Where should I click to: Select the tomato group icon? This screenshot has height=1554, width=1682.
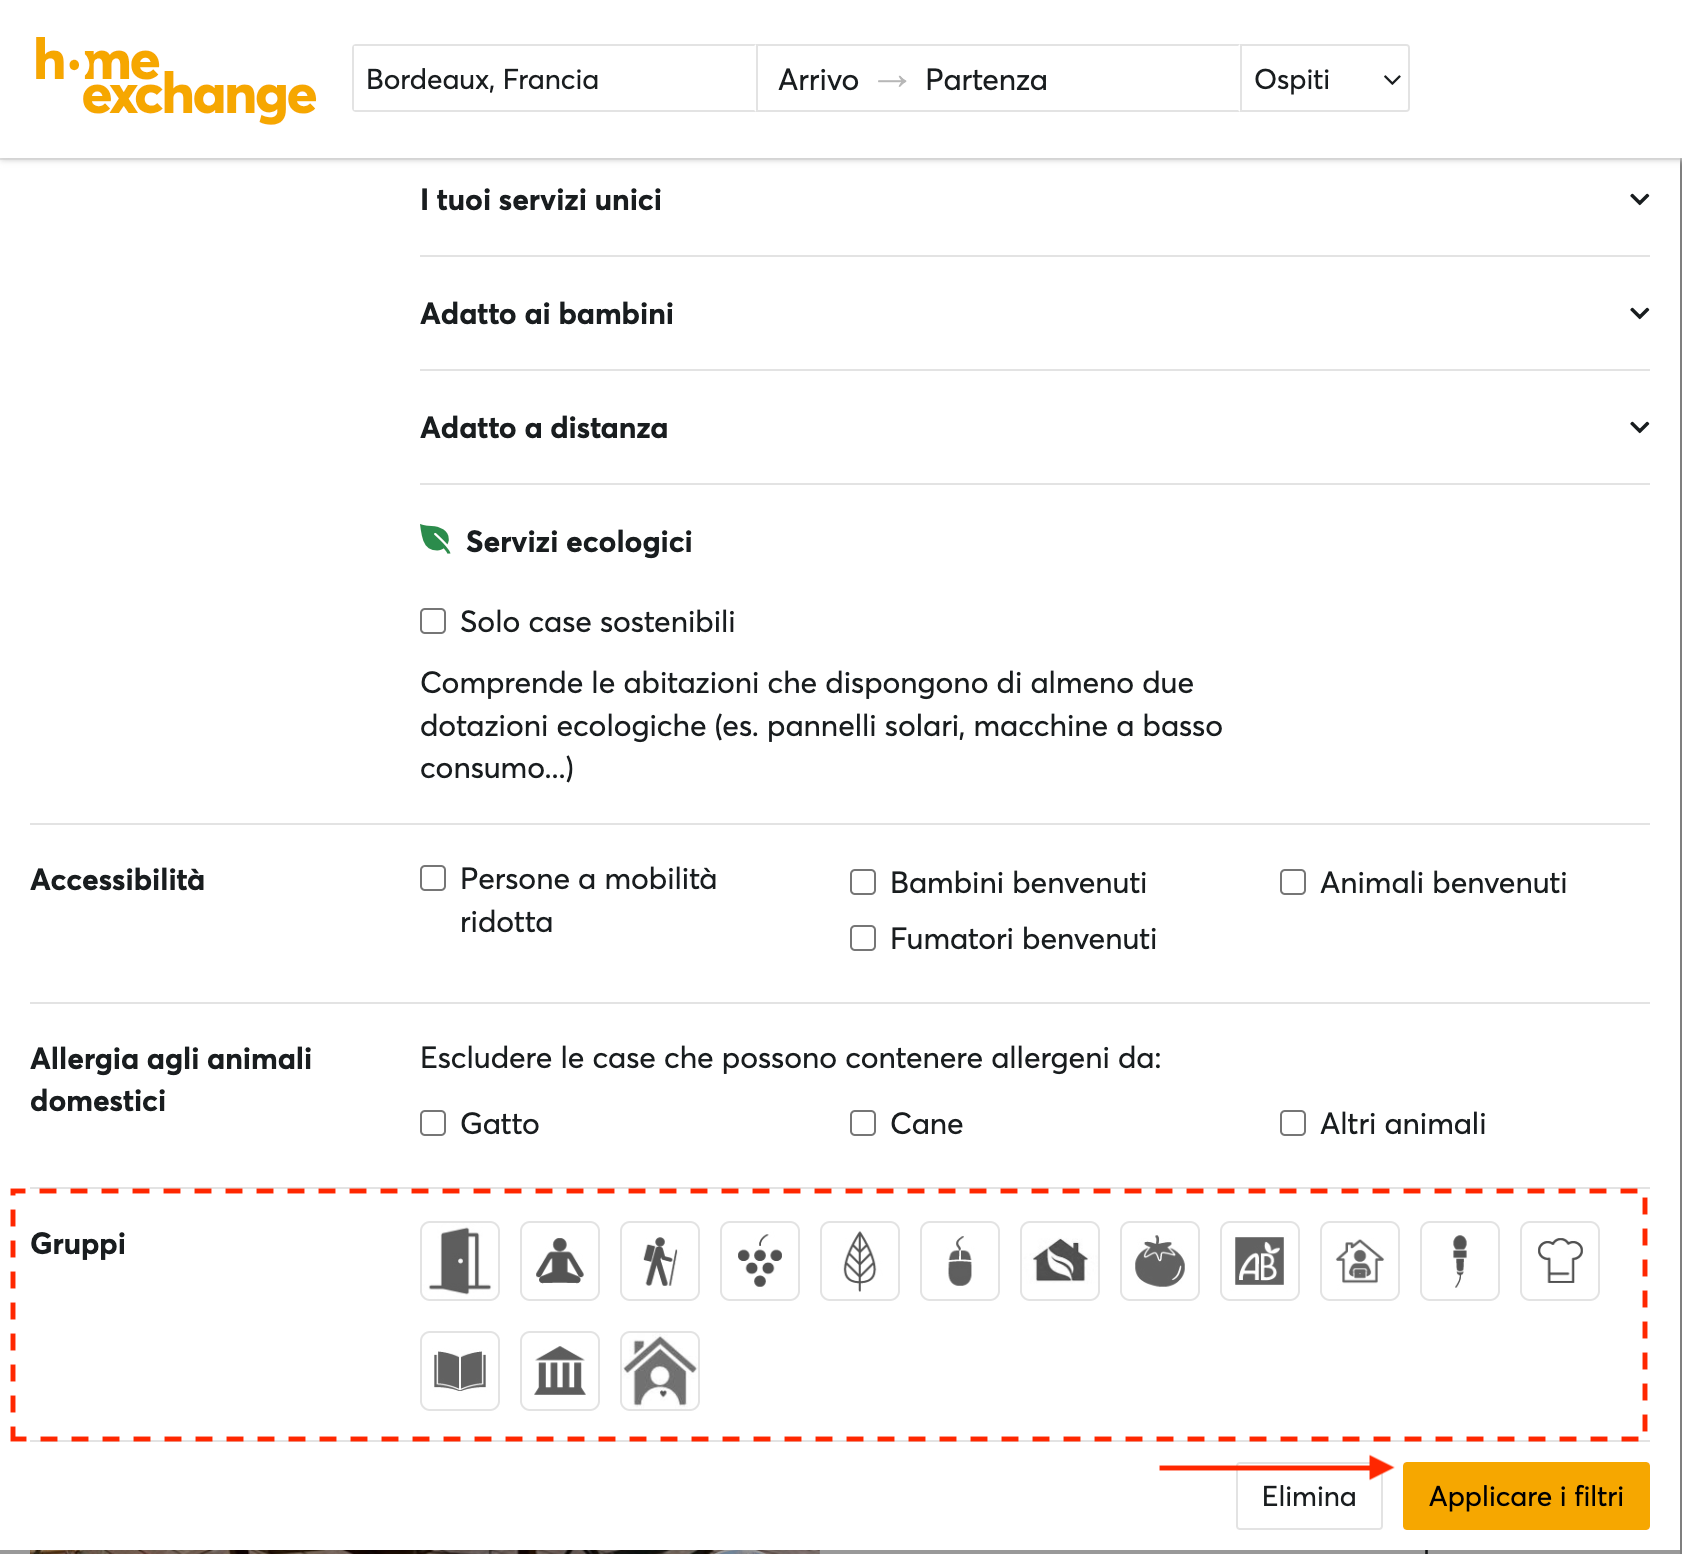click(1159, 1261)
